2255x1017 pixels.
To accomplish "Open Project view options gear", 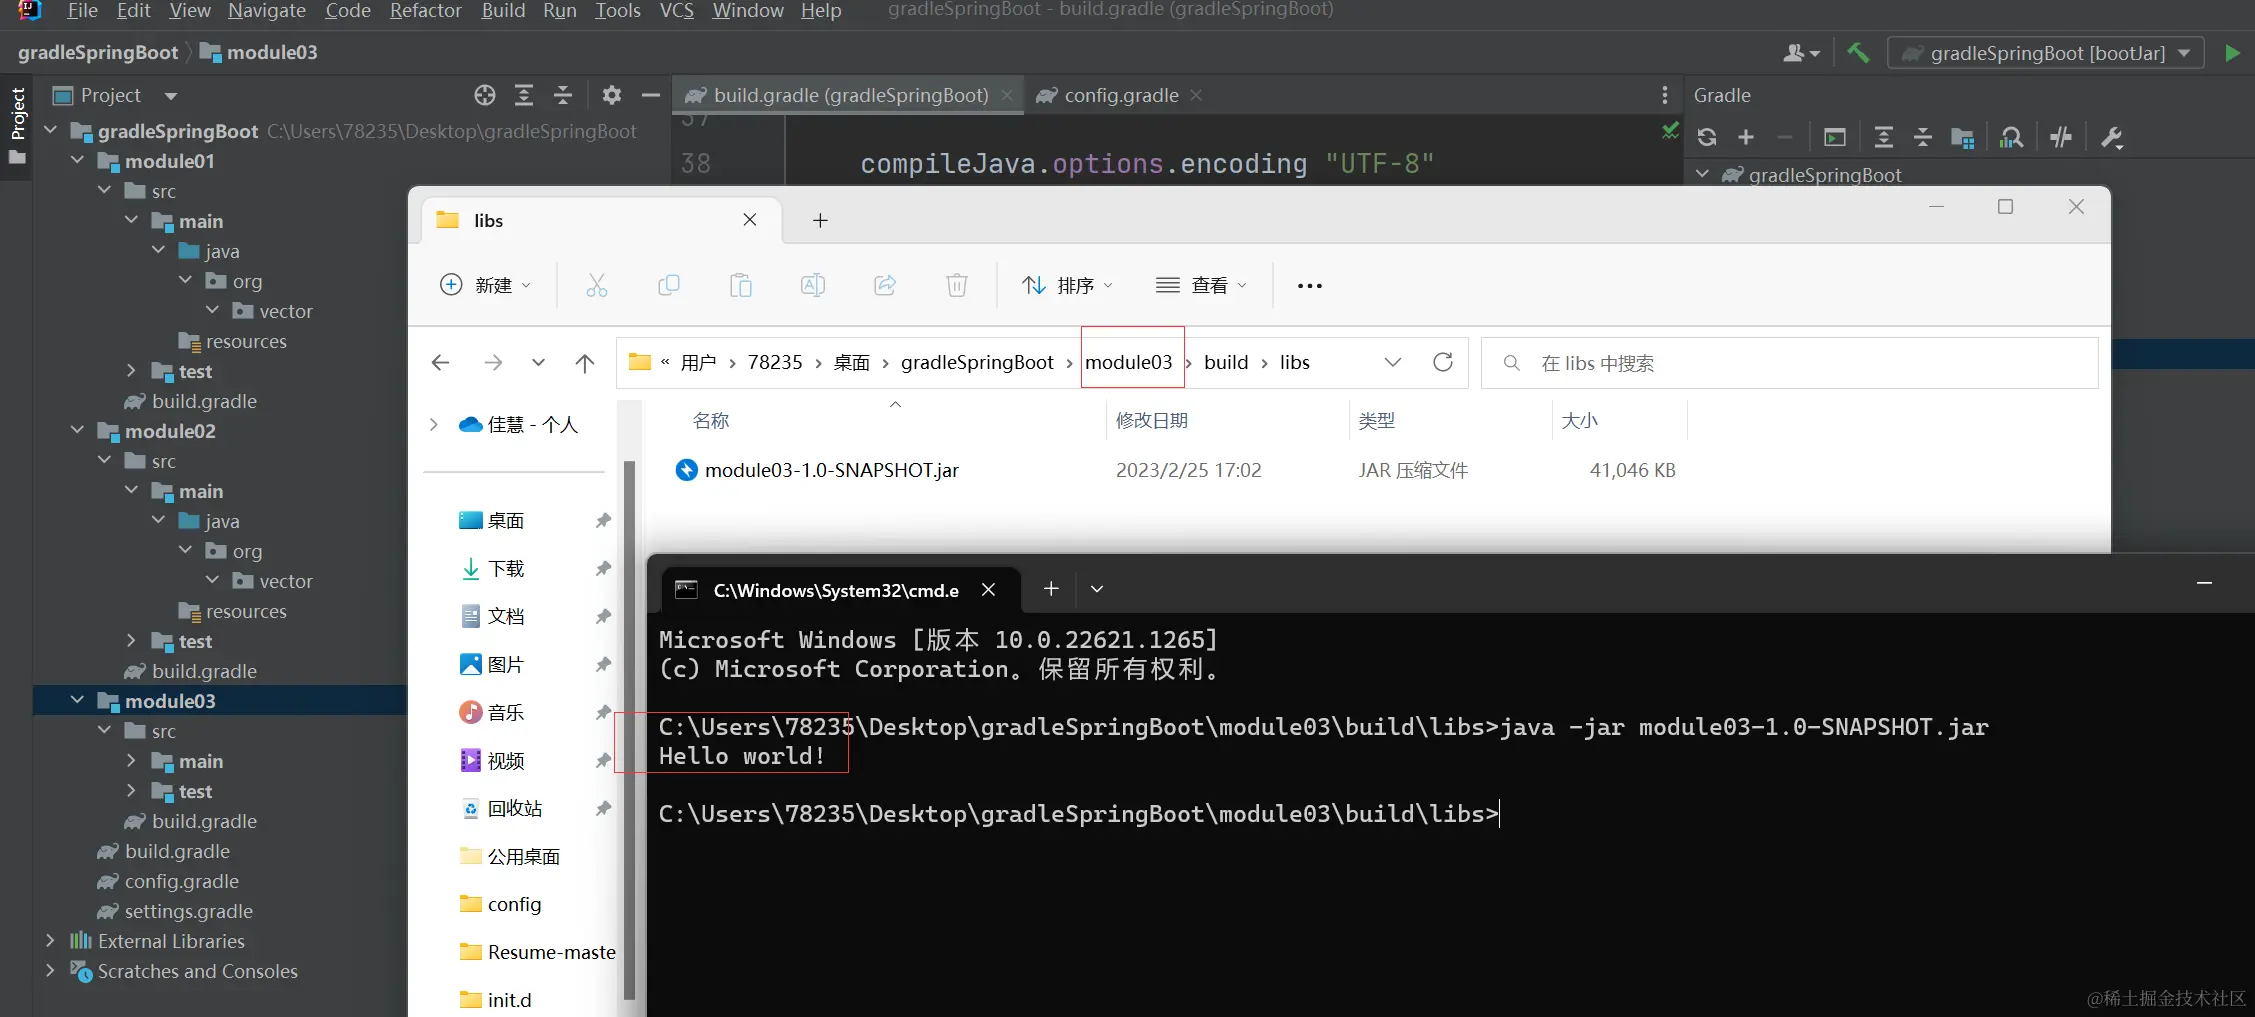I will coord(611,95).
